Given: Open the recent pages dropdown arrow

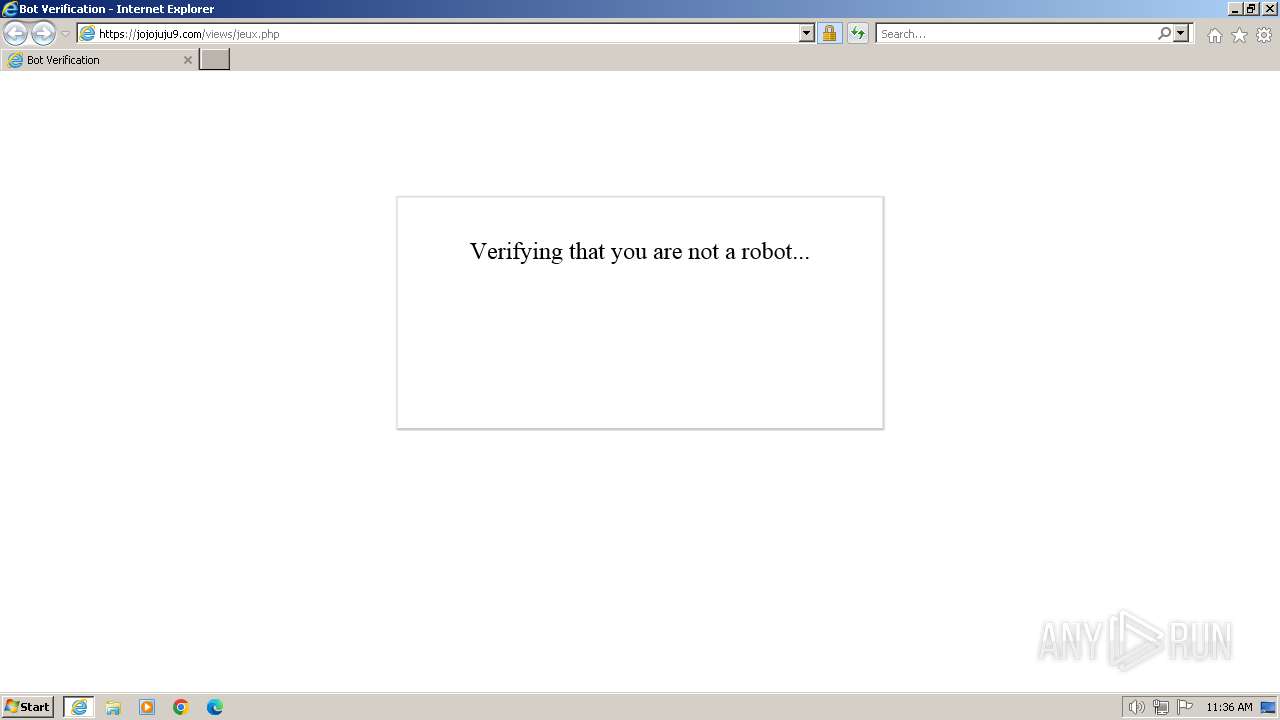Looking at the screenshot, I should 66,33.
